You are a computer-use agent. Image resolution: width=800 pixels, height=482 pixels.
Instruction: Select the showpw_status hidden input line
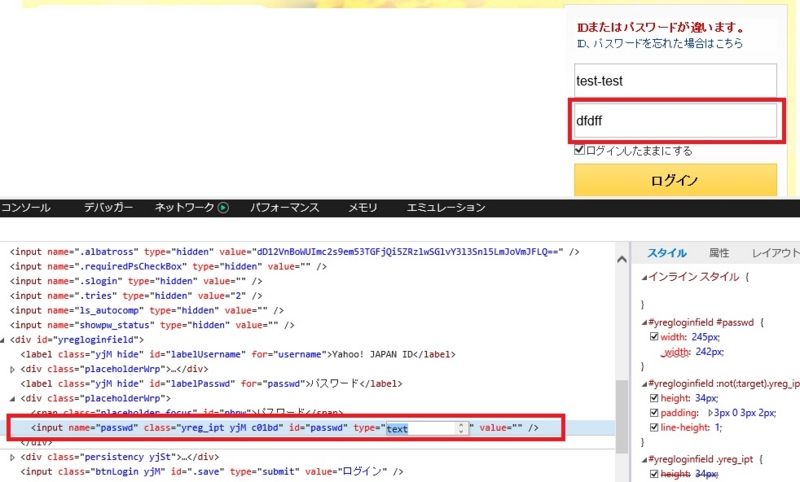click(152, 325)
